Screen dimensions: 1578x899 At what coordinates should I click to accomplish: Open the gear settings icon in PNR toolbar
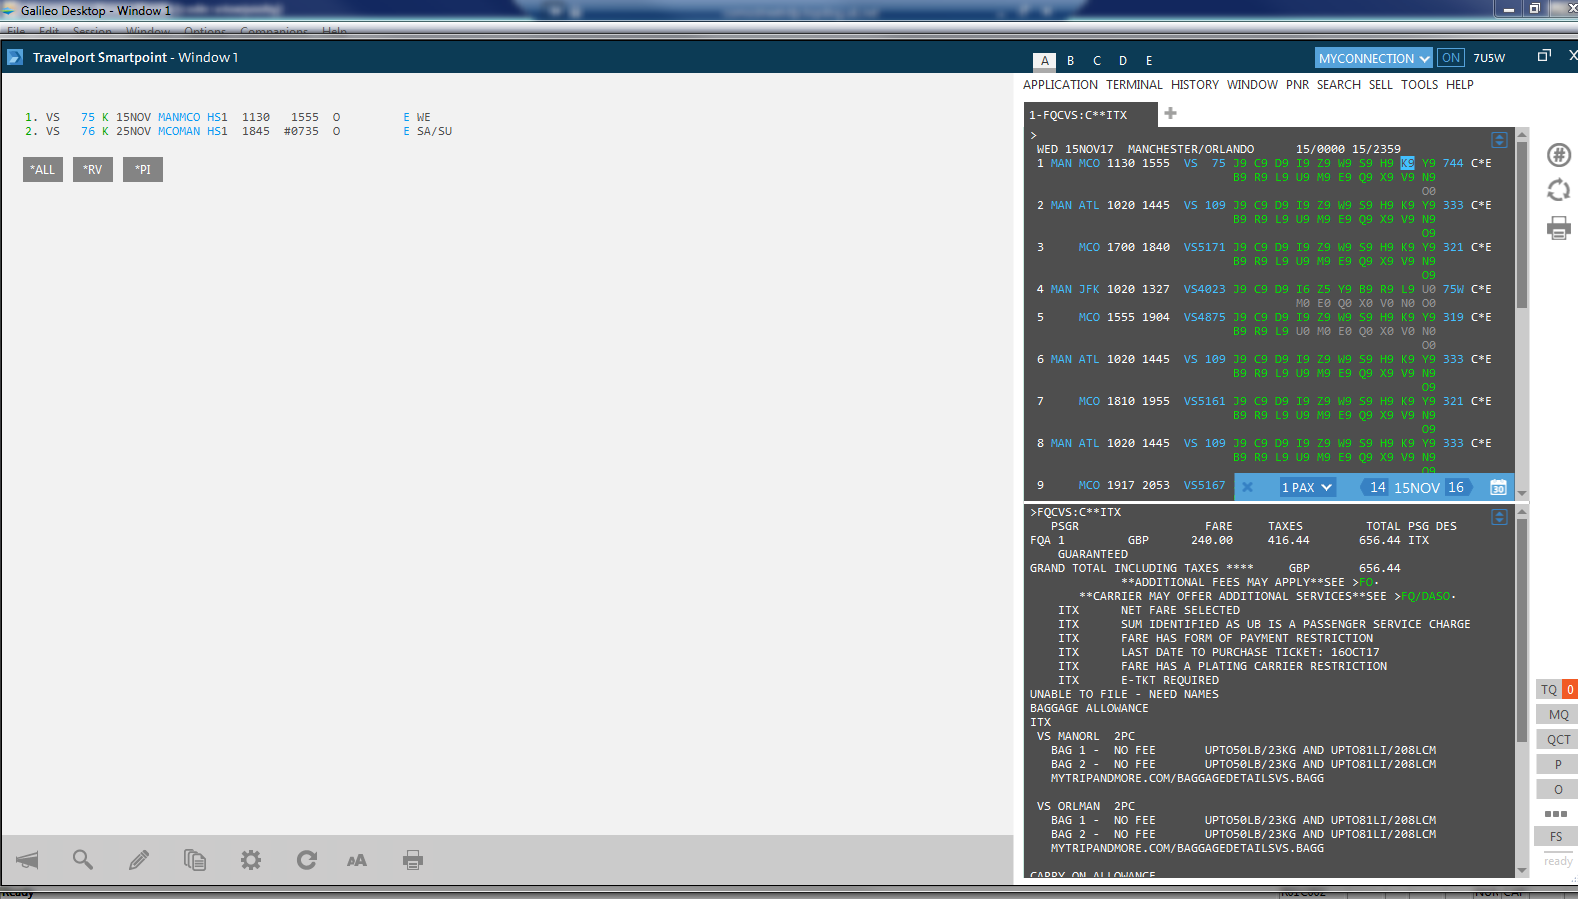pyautogui.click(x=251, y=860)
